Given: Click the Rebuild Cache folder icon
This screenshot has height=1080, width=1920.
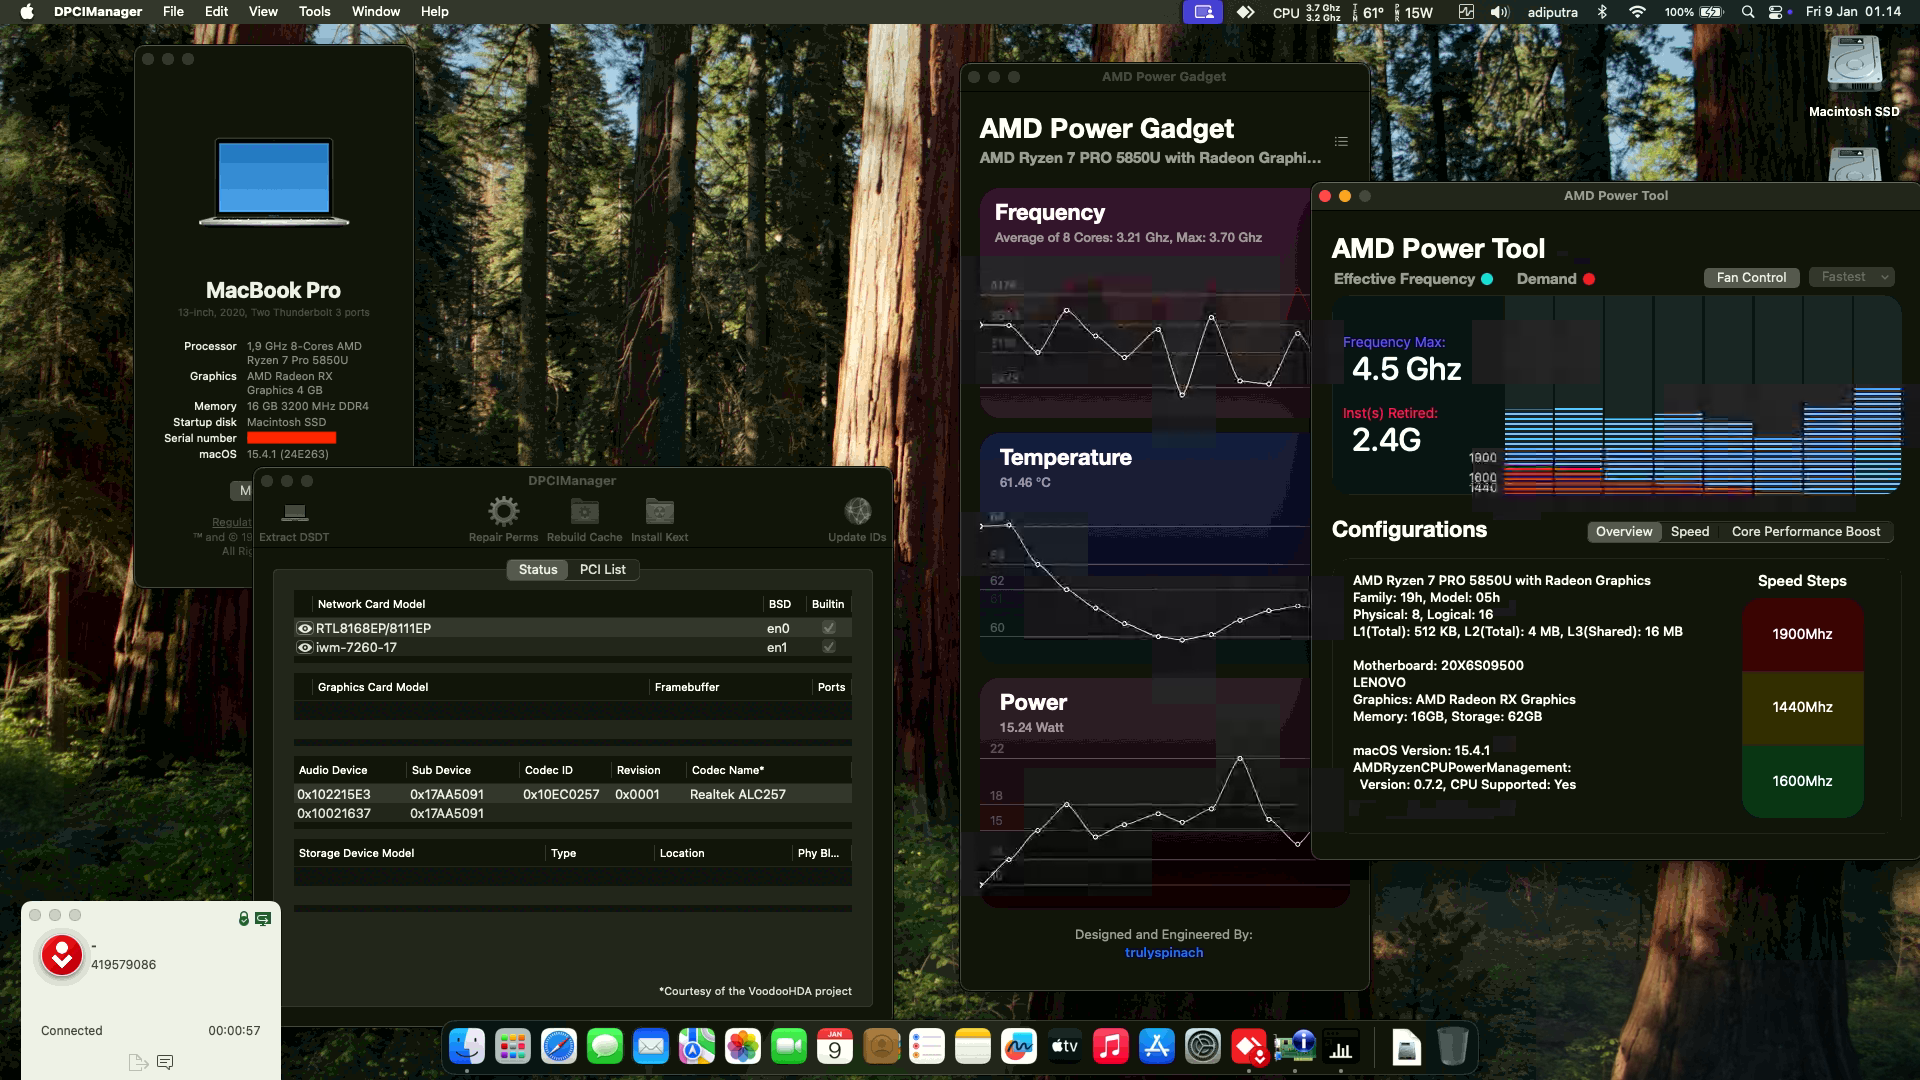Looking at the screenshot, I should pyautogui.click(x=584, y=513).
